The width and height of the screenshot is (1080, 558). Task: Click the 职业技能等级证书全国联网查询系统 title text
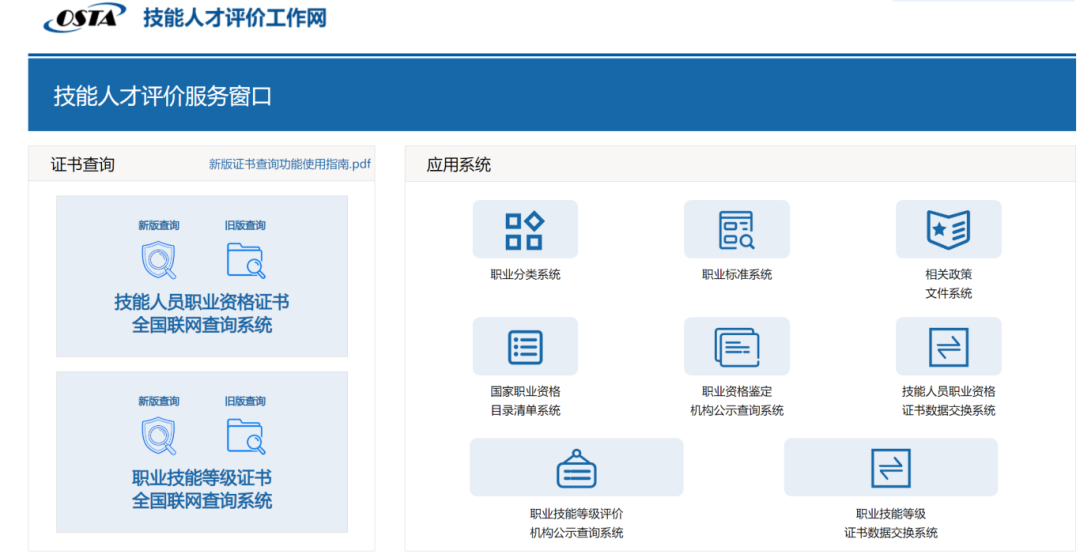[202, 489]
